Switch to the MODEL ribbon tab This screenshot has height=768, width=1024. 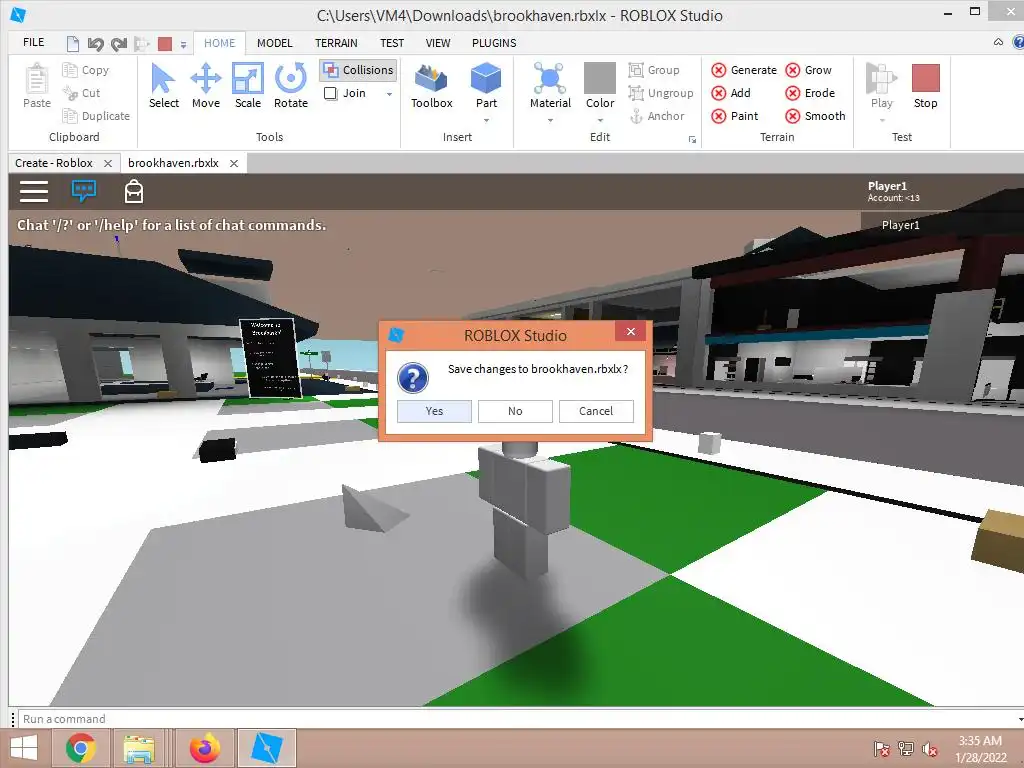coord(274,43)
